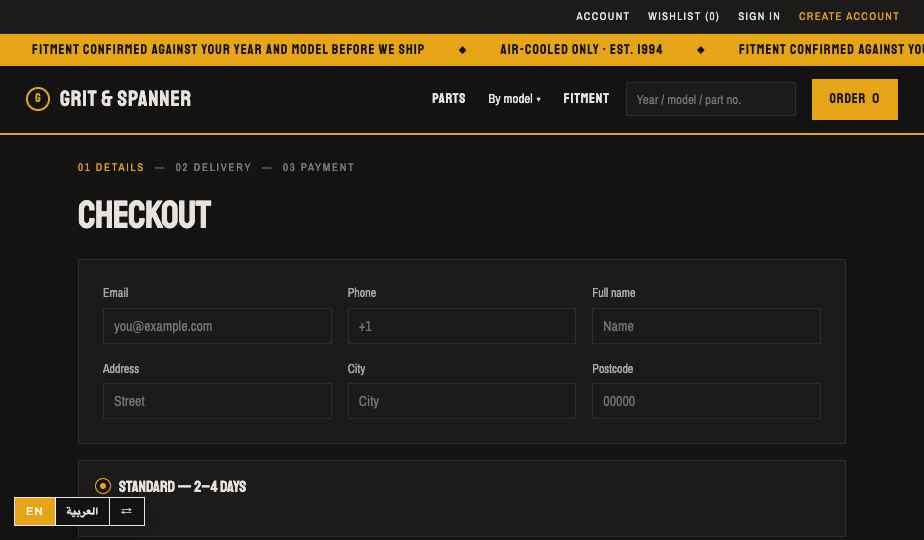Select the Standard 2–4 days radio button

pyautogui.click(x=103, y=486)
